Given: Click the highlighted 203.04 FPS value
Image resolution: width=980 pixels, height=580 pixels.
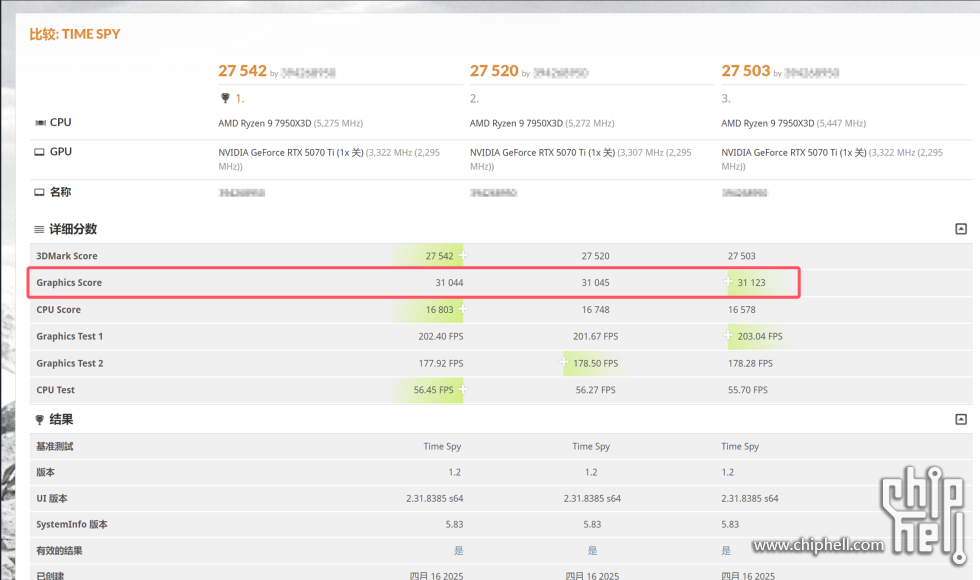Looking at the screenshot, I should coord(760,336).
